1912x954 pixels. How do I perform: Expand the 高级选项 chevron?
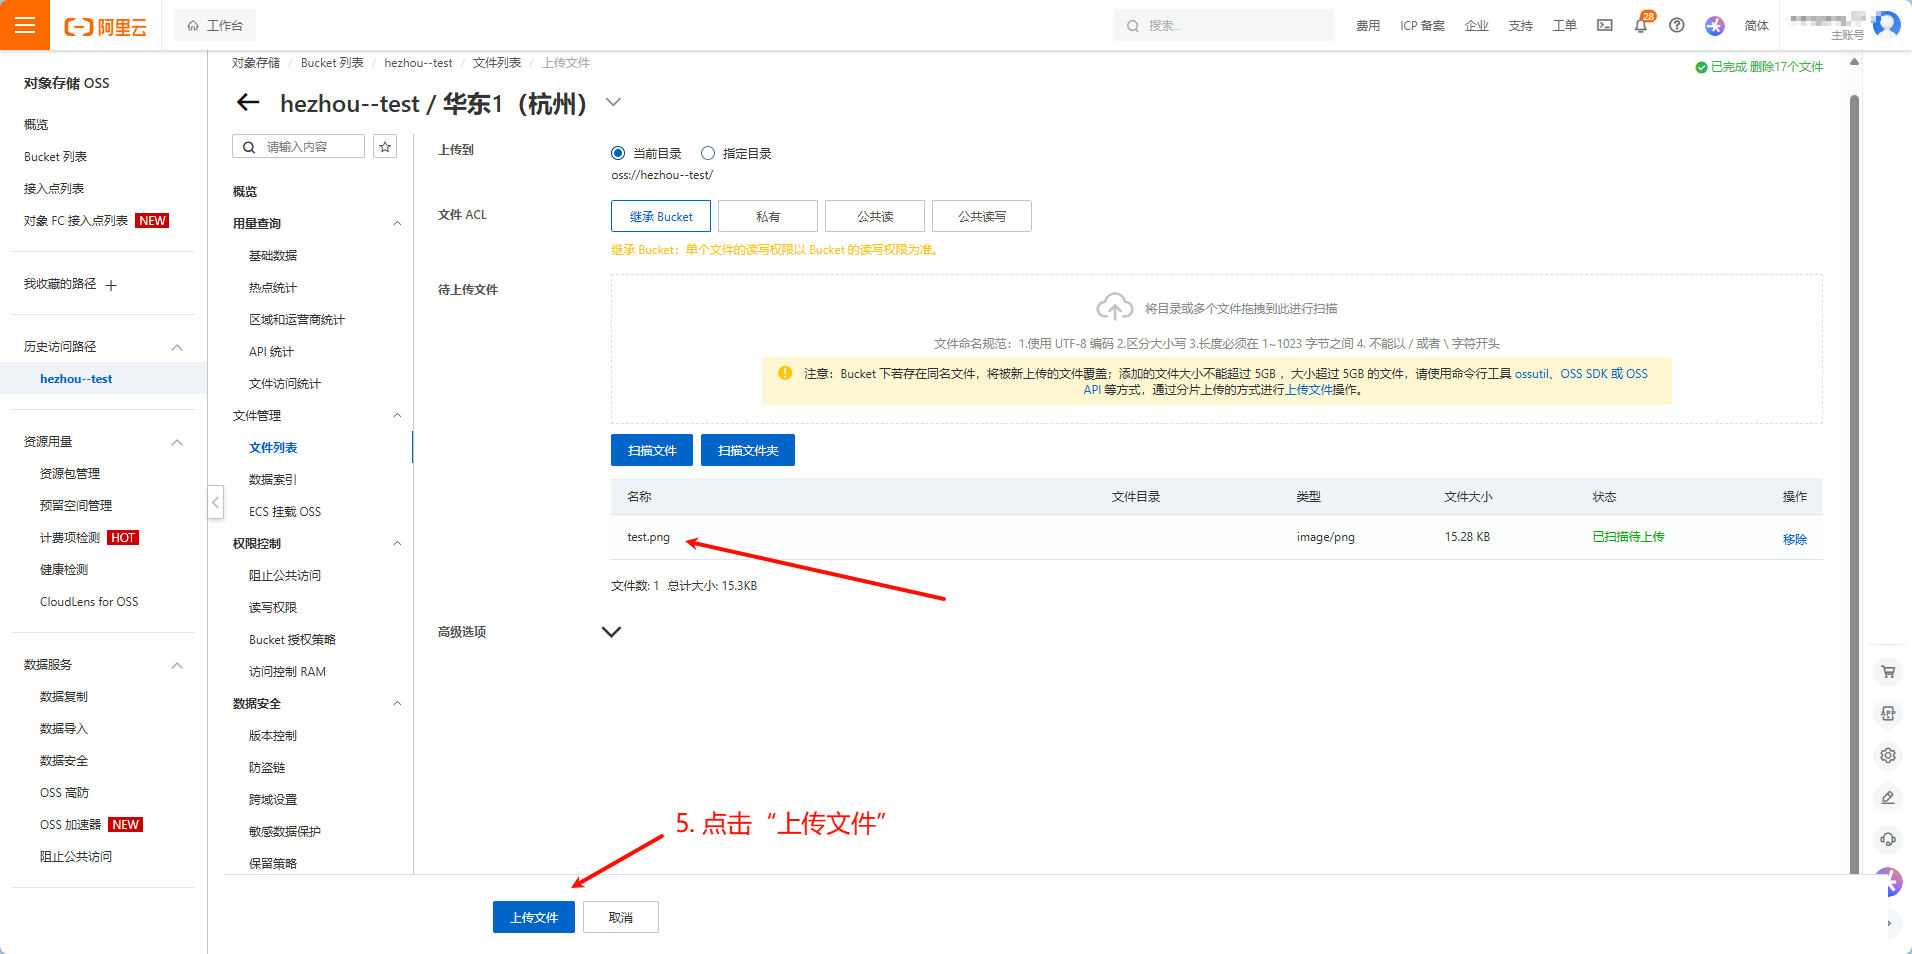(611, 632)
